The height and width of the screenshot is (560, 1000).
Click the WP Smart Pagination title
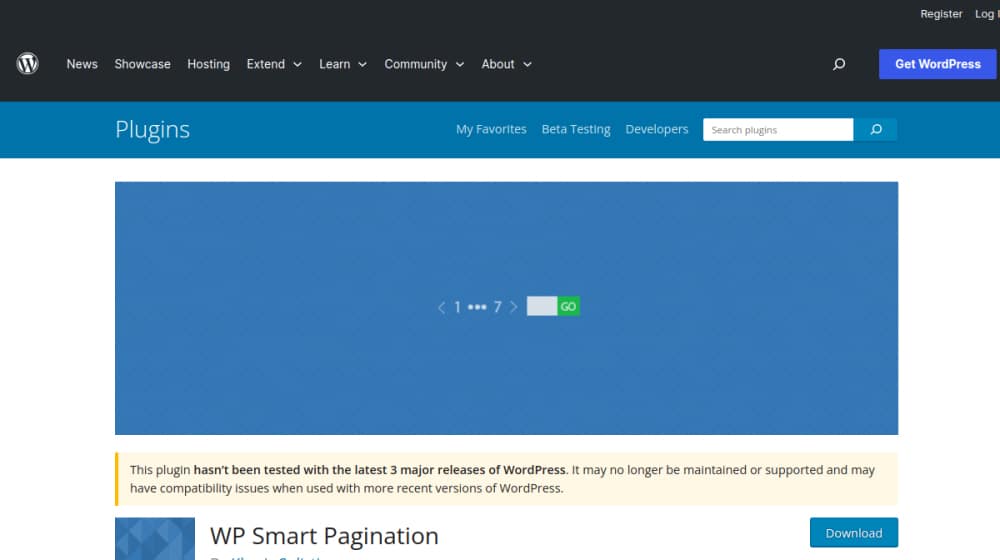point(324,536)
